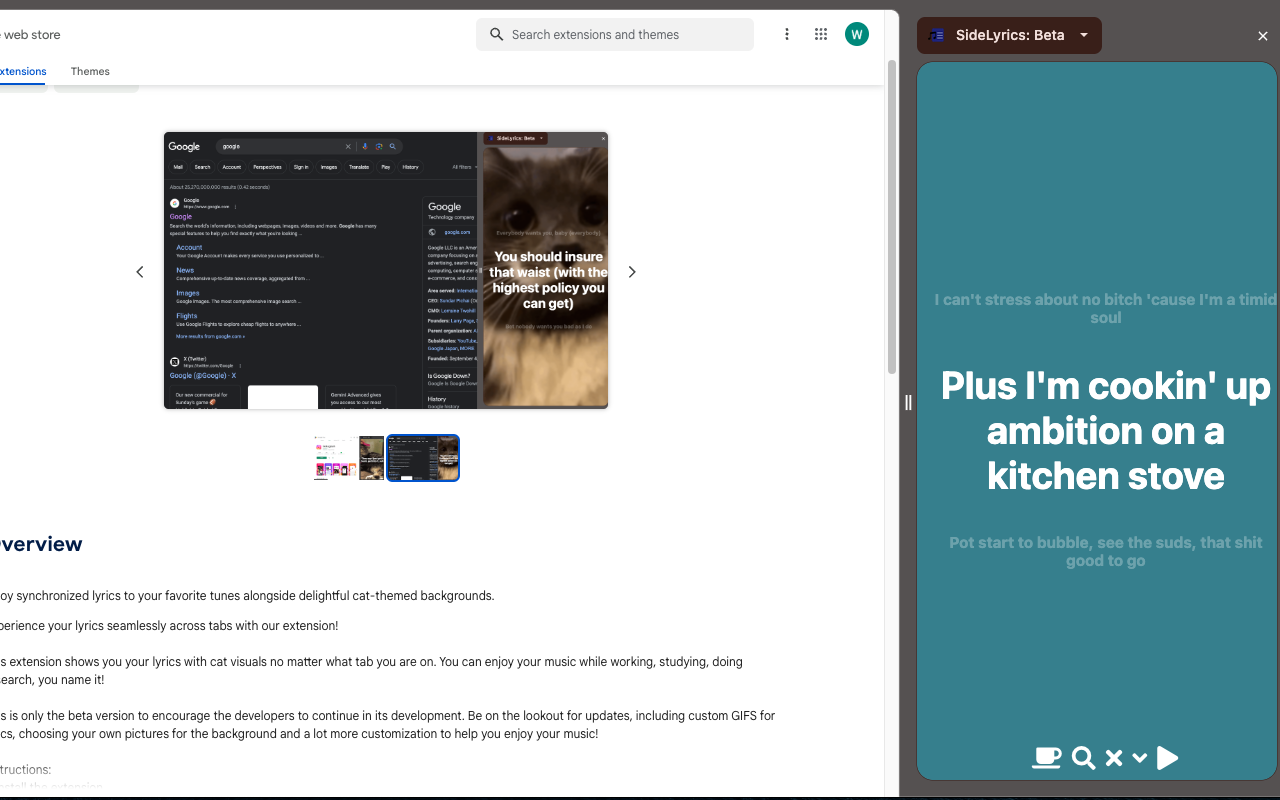1280x800 pixels.
Task: Click the lyric "Plus I'm cookin' up ambition"
Action: click(1106, 430)
